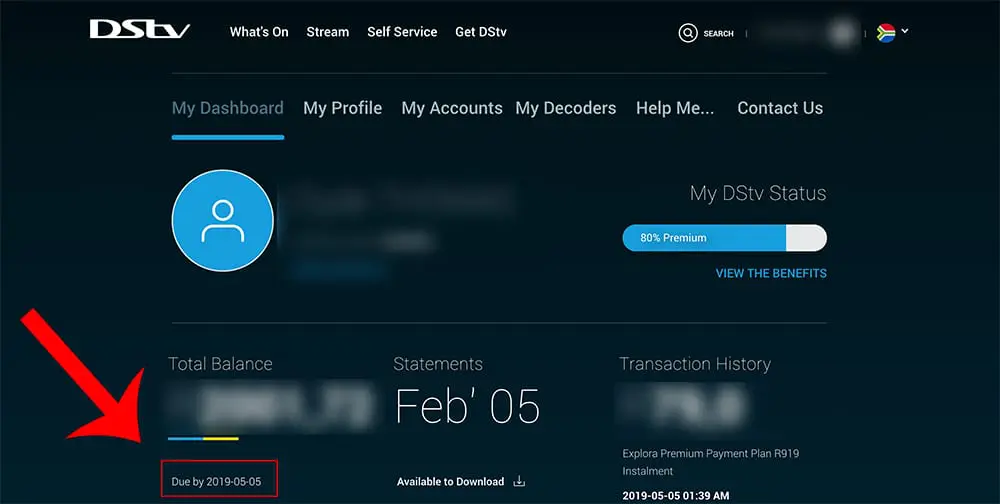Screen dimensions: 1000x504
Task: Click the blue user profile avatar
Action: [x=223, y=221]
